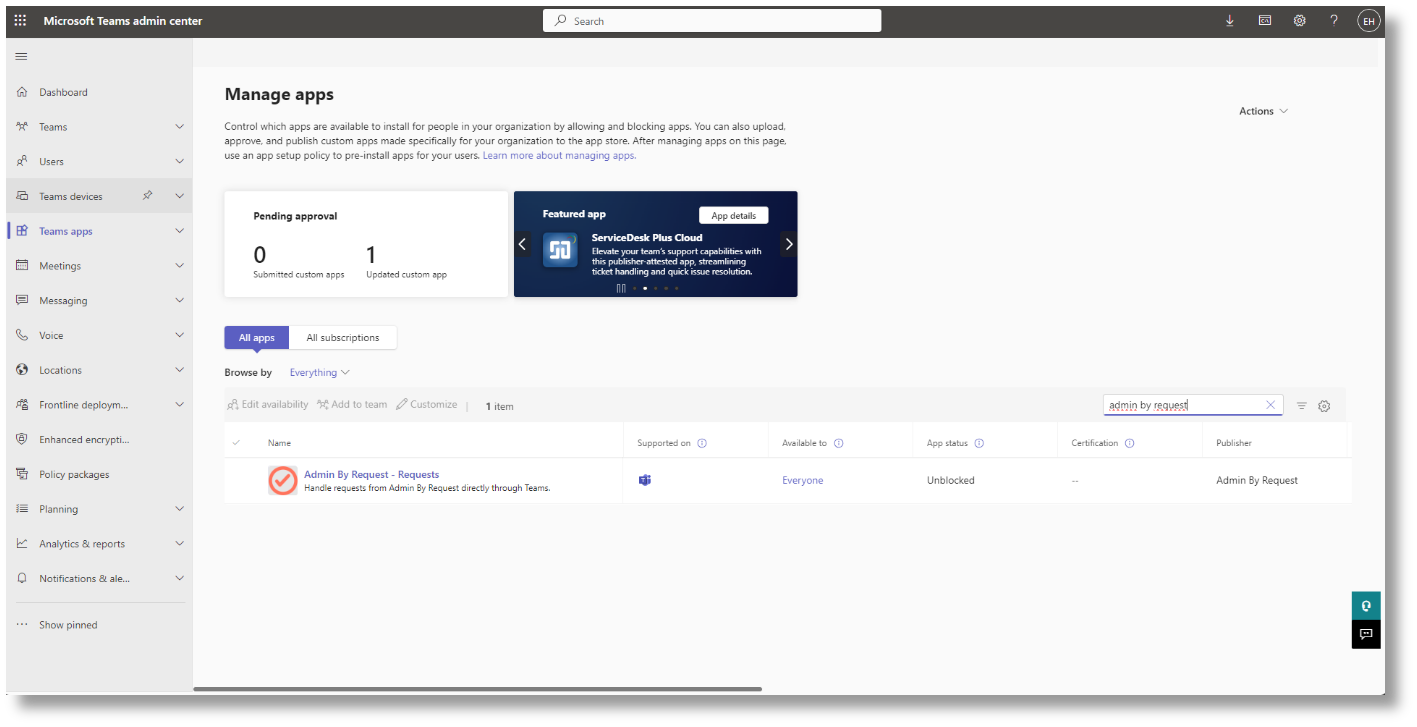The width and height of the screenshot is (1417, 727).
Task: Clear the admin by request search
Action: pyautogui.click(x=1271, y=405)
